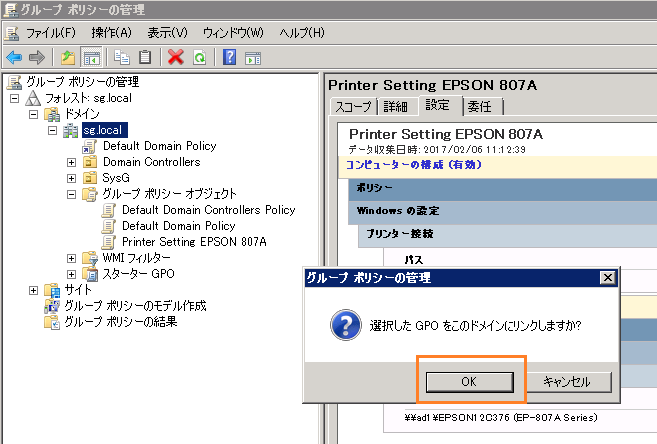This screenshot has height=444, width=657.
Task: Click the Back arrow toolbar icon
Action: (x=14, y=57)
